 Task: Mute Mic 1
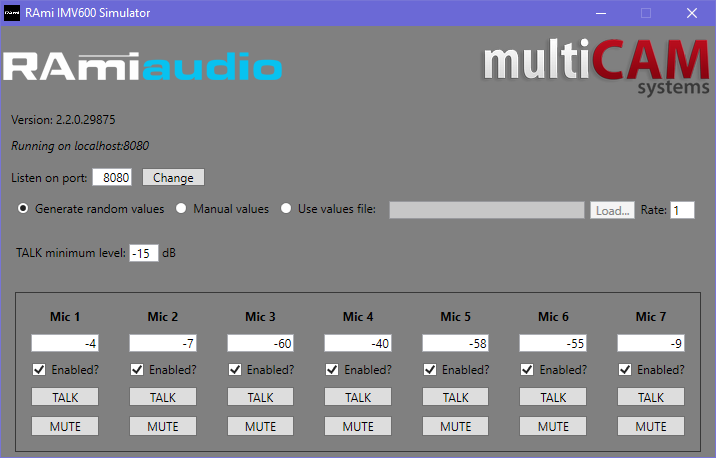coord(65,426)
